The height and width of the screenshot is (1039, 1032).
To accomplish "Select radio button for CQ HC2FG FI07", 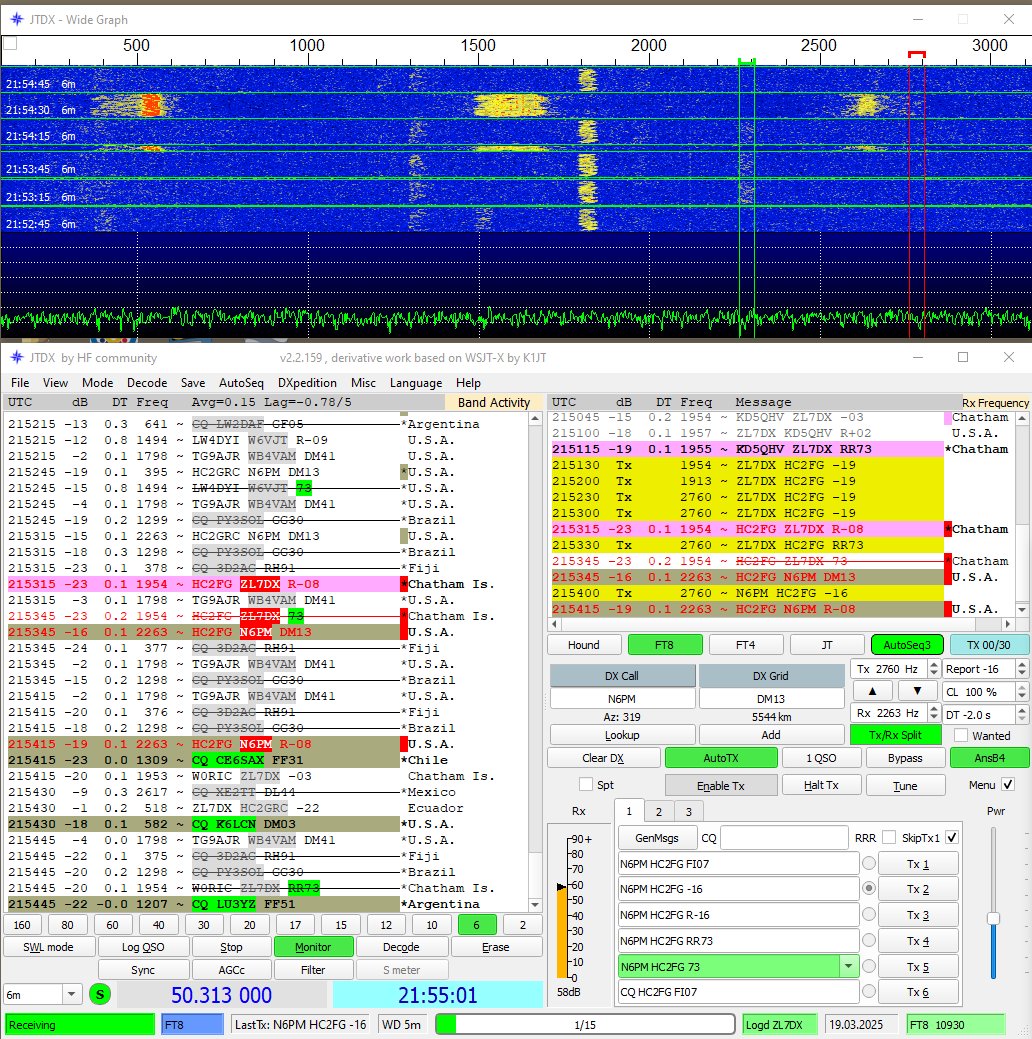I will (x=869, y=992).
